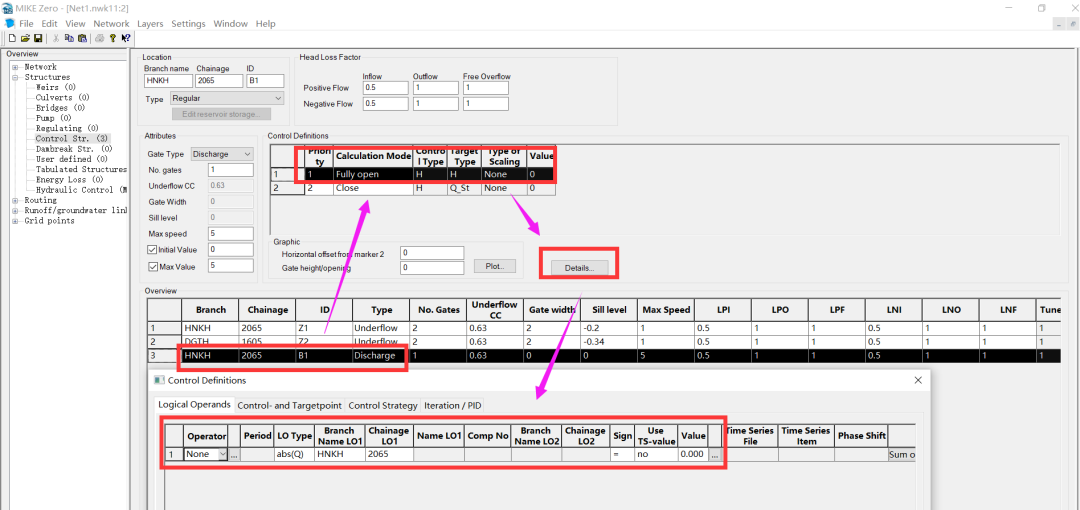Switch to Control- and Targetpoint tab

(289, 405)
